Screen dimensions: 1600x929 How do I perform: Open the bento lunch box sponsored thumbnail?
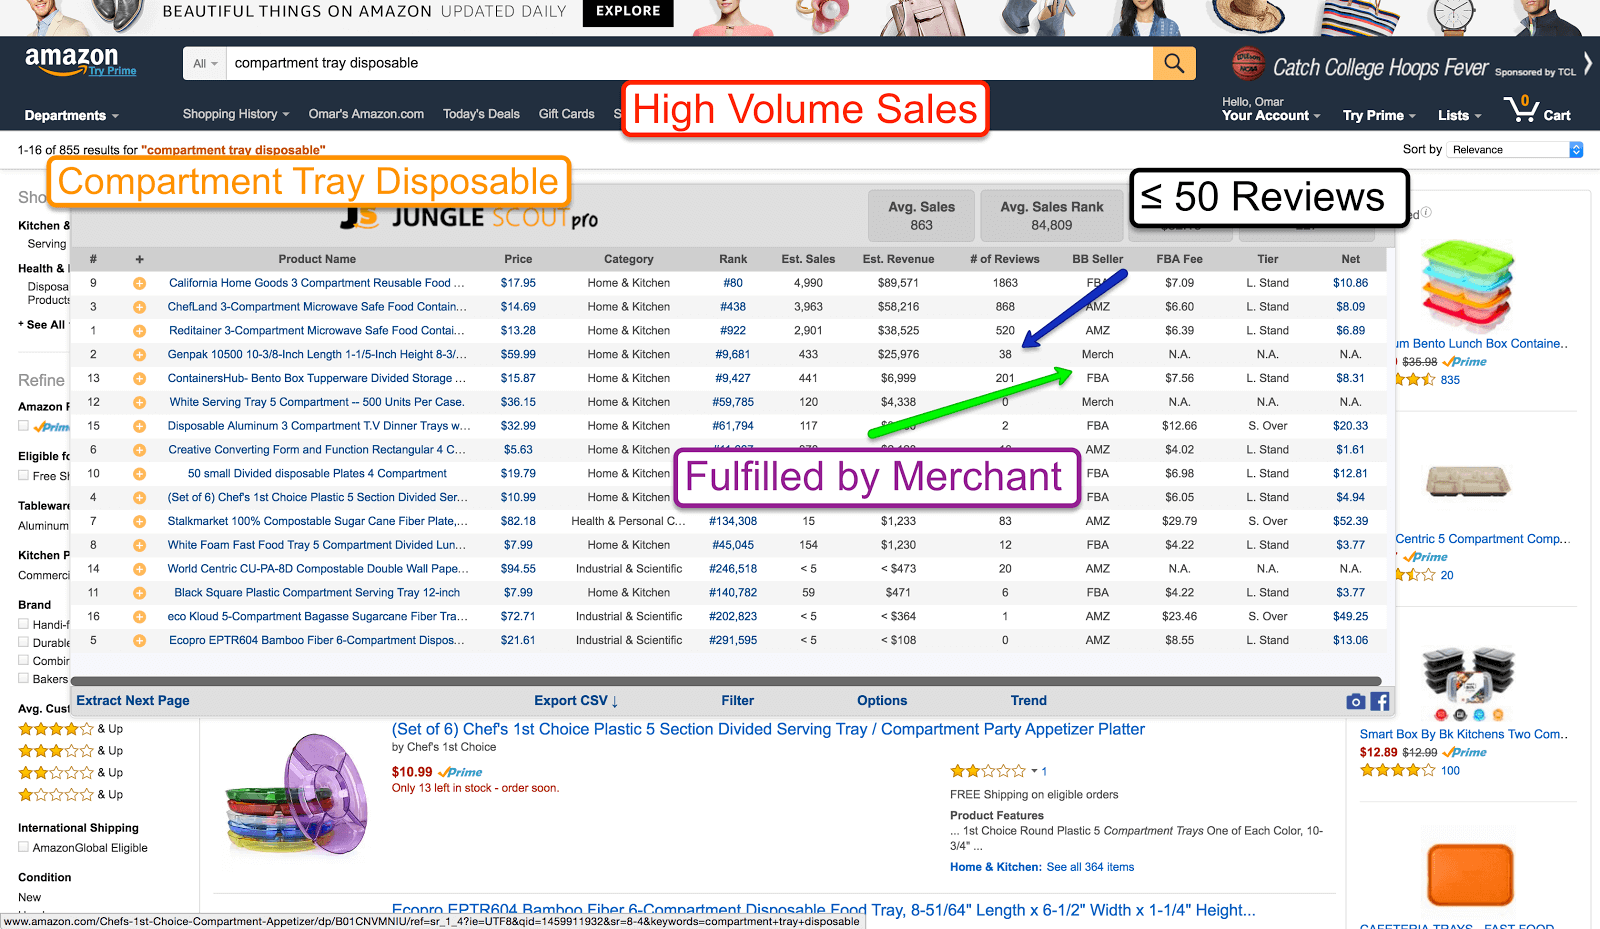[1468, 285]
